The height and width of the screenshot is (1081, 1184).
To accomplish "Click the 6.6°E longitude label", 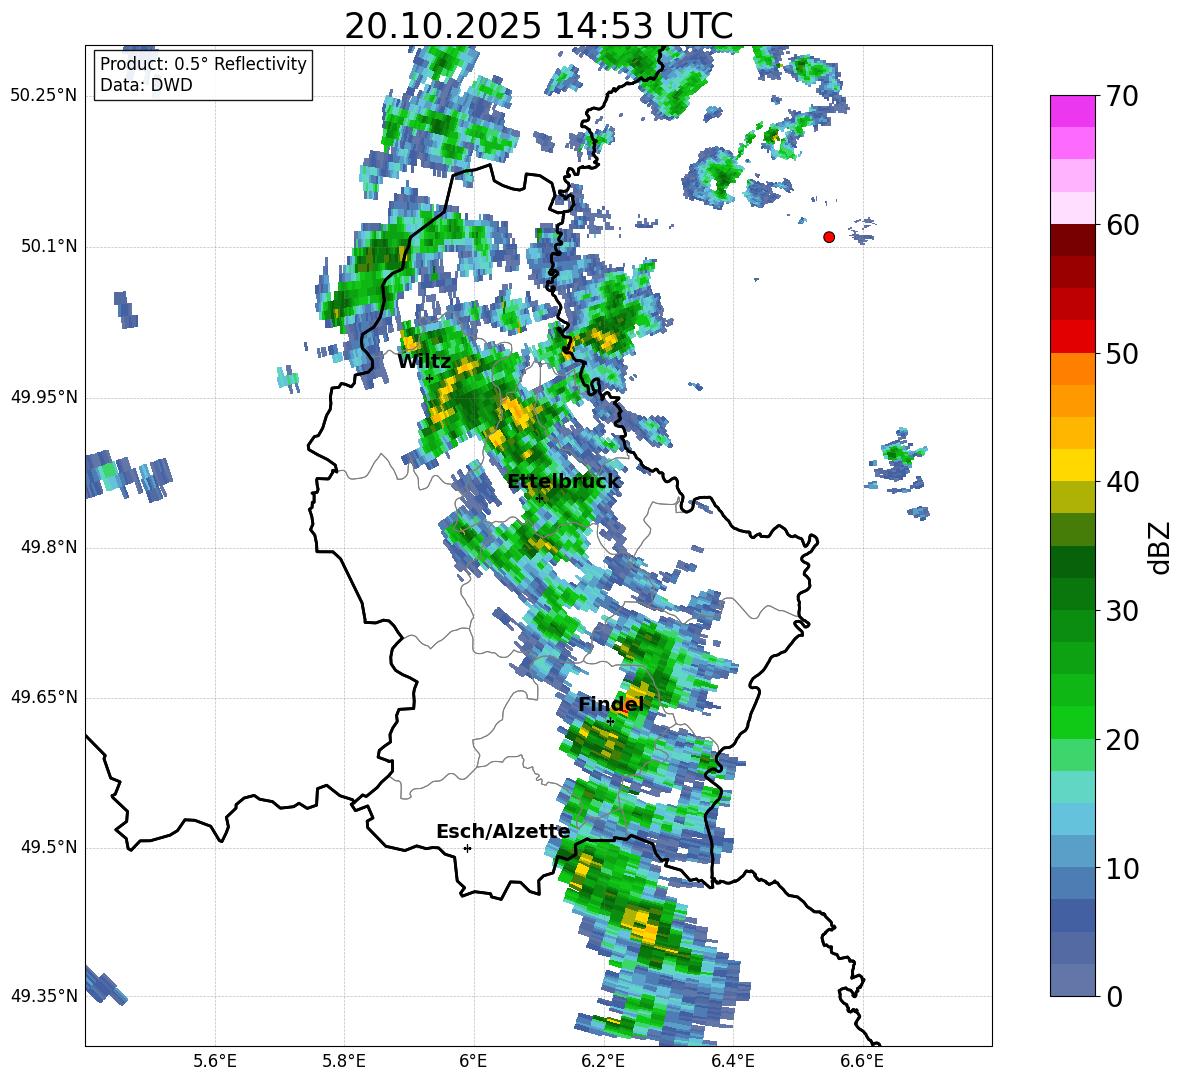I will (862, 1061).
